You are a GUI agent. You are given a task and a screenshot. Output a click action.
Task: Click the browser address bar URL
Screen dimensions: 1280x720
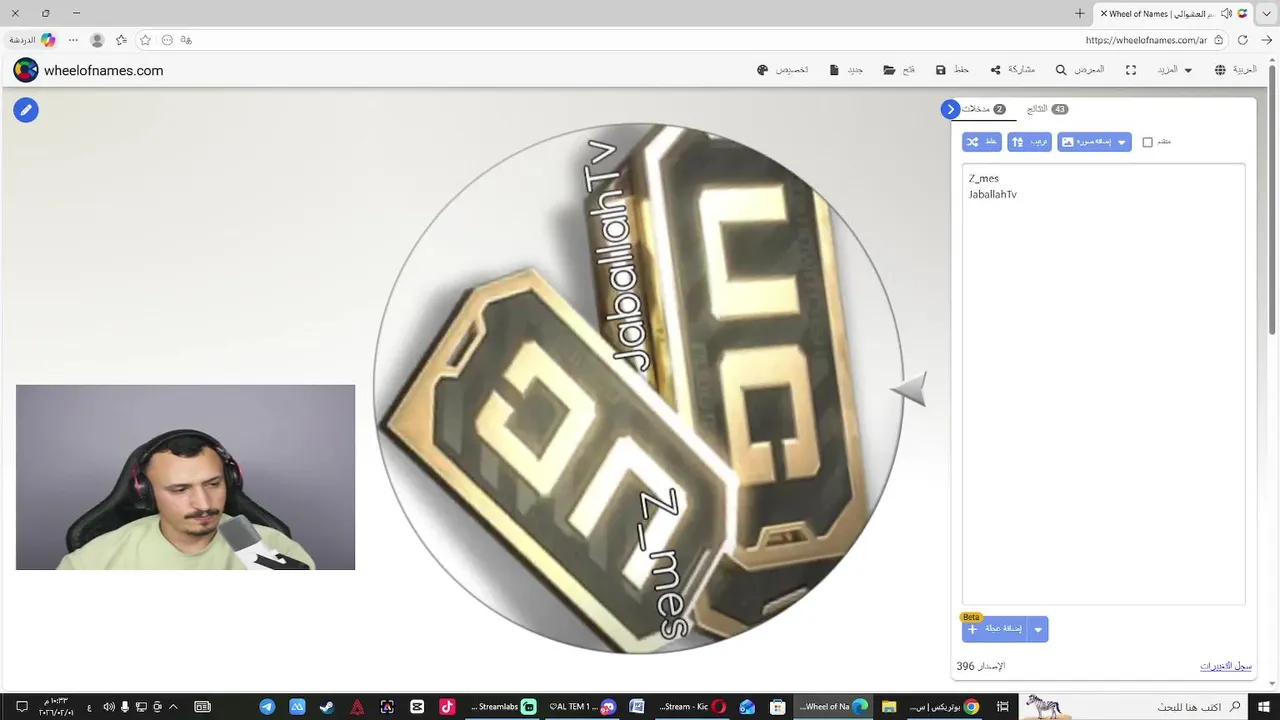coord(1146,40)
